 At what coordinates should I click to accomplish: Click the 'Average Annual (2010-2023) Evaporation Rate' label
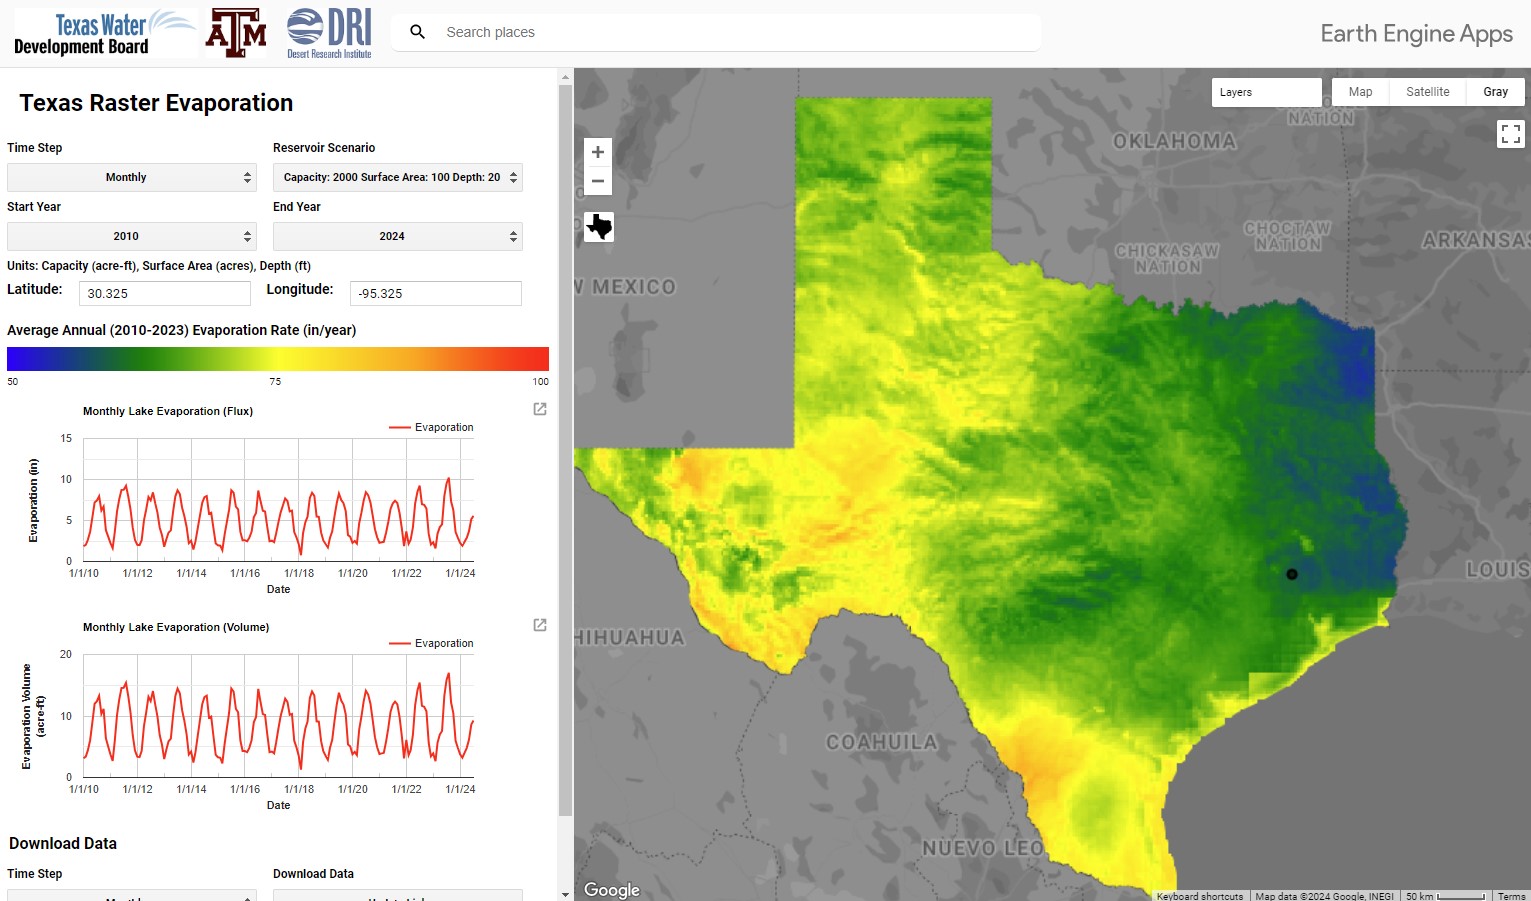point(181,330)
